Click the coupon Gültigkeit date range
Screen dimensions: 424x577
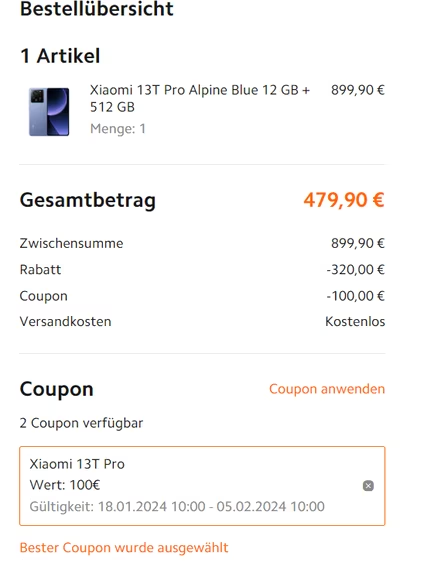pyautogui.click(x=177, y=507)
